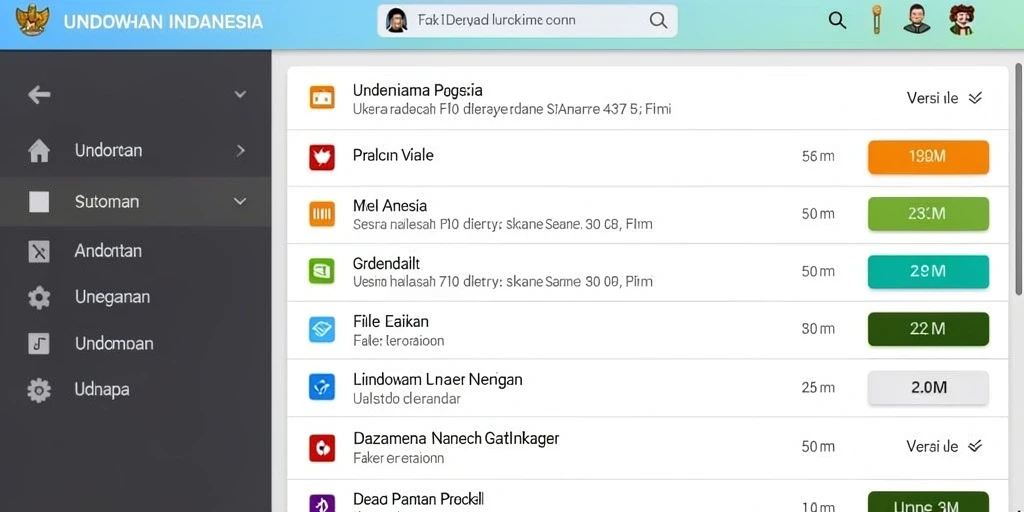Click the gray 2.0M button

pyautogui.click(x=928, y=387)
